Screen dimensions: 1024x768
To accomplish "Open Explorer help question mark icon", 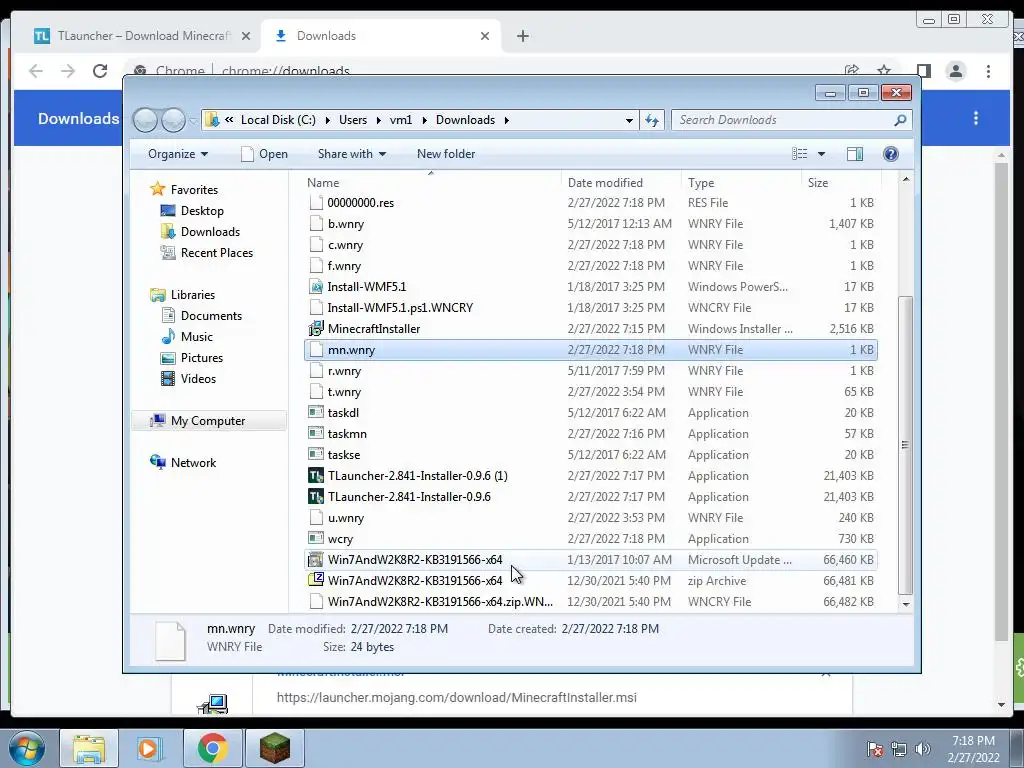I will coord(890,154).
